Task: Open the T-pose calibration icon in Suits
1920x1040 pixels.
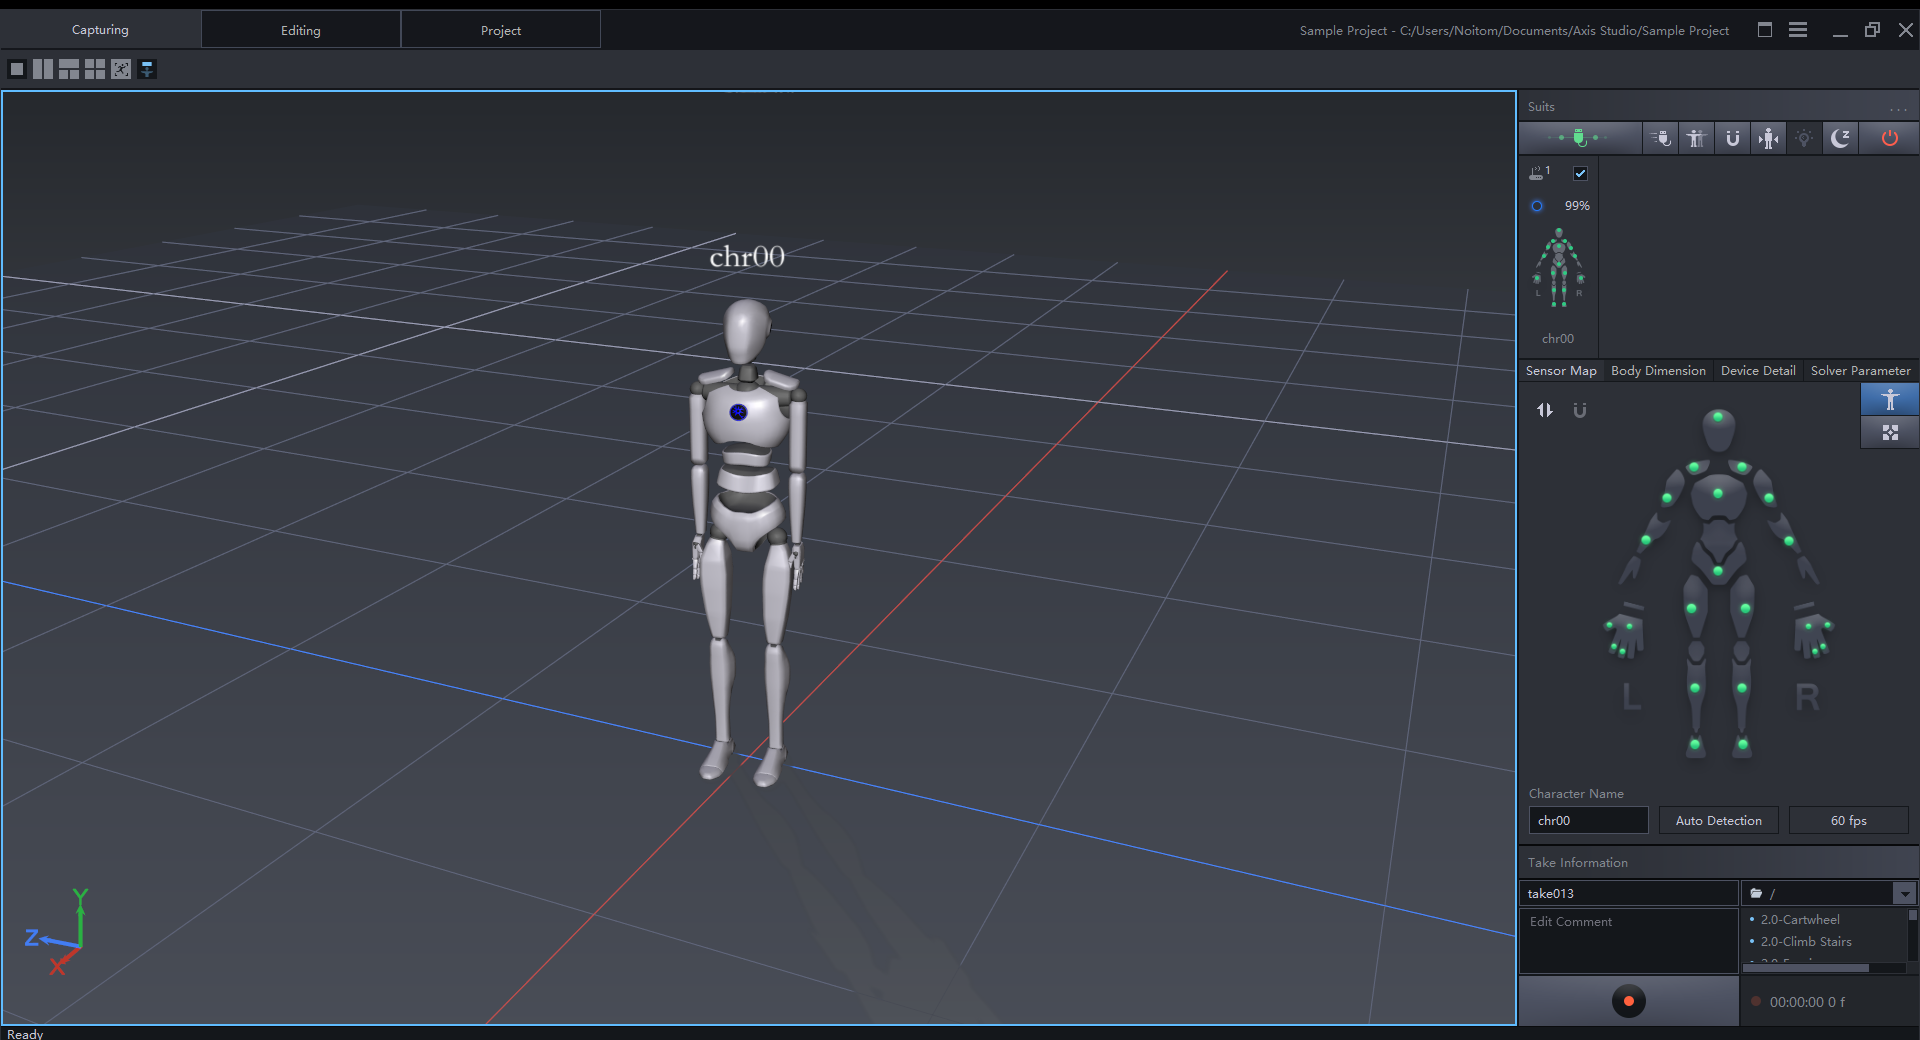Action: pos(1696,138)
